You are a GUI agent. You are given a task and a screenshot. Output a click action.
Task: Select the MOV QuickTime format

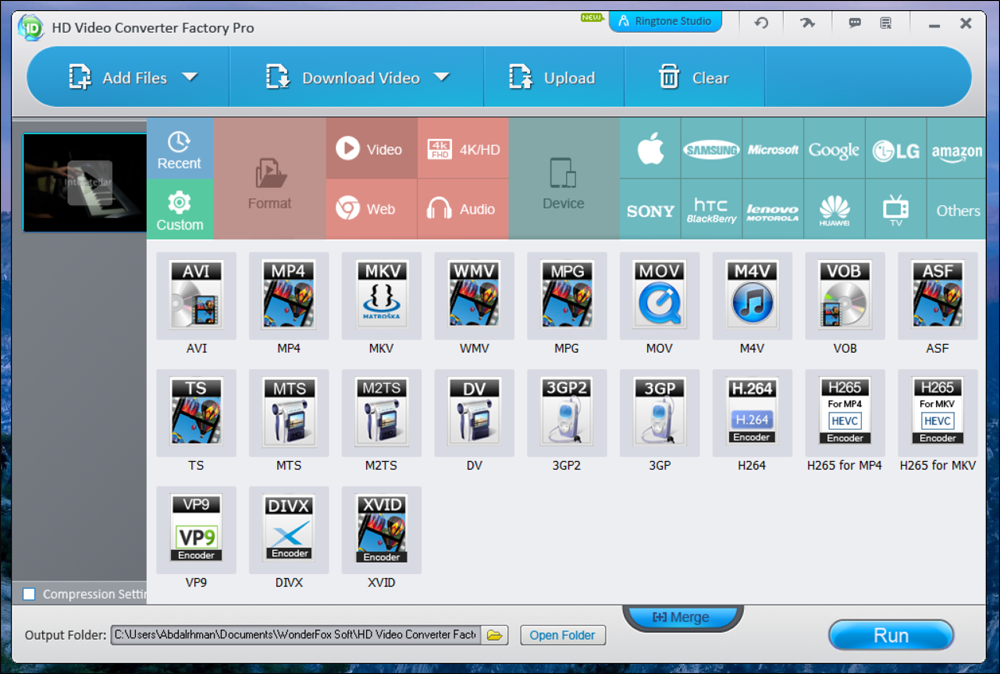coord(659,296)
